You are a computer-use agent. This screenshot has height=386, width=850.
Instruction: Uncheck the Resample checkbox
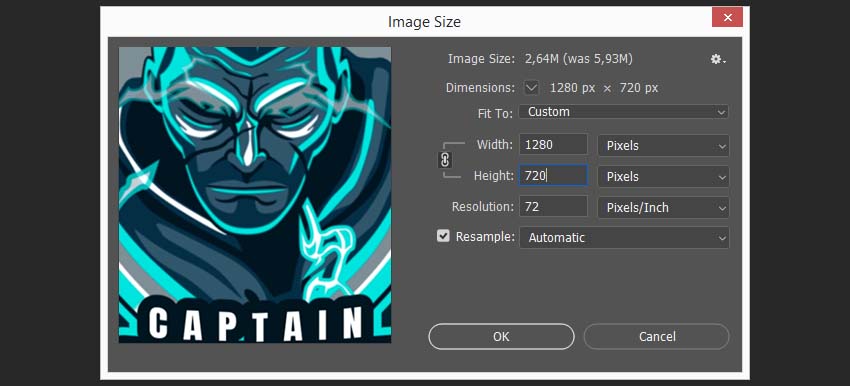click(x=443, y=236)
